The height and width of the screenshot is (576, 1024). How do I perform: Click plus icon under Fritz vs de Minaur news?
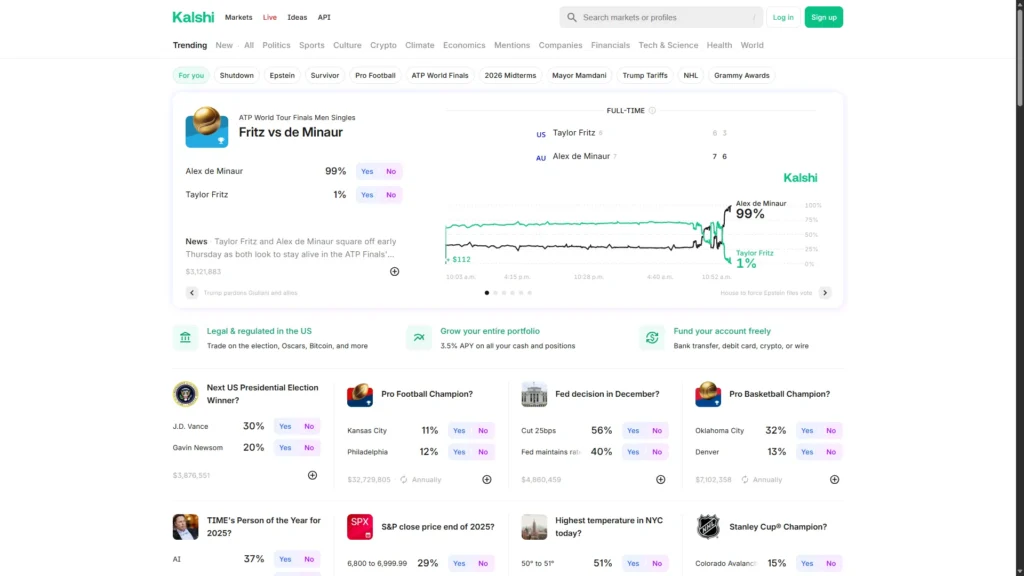click(394, 271)
